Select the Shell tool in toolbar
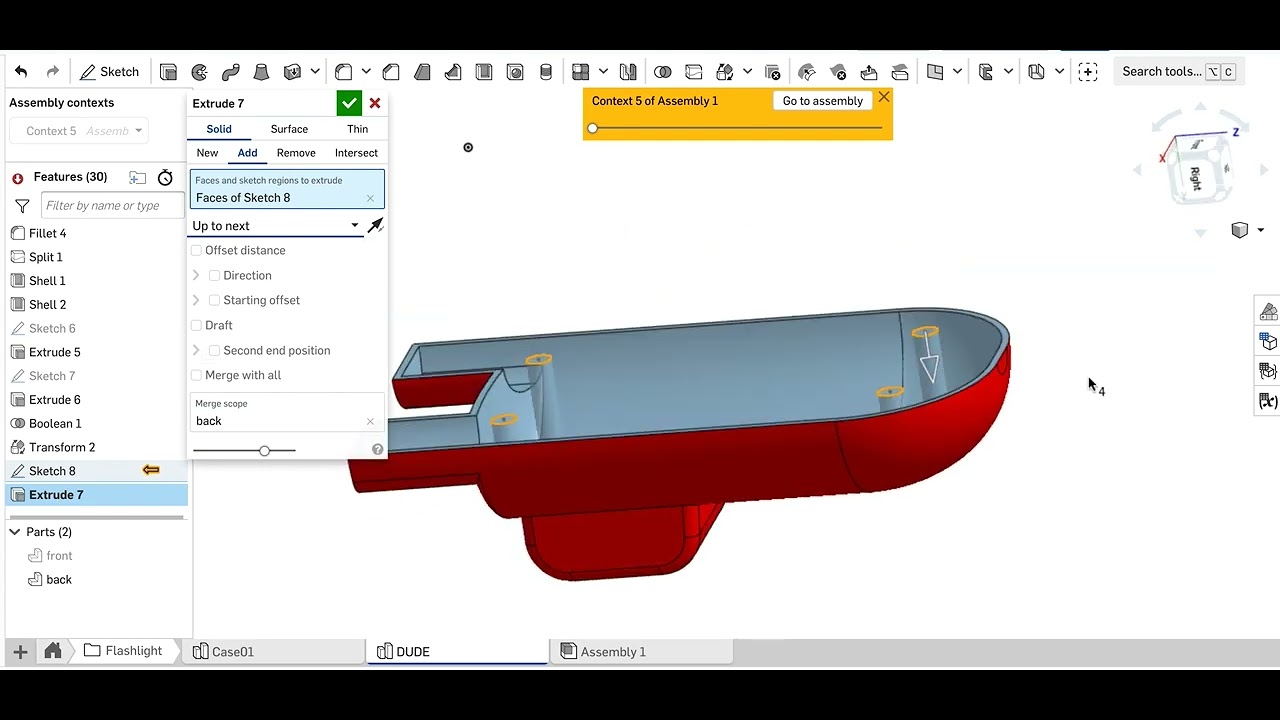This screenshot has width=1280, height=720. click(x=484, y=72)
